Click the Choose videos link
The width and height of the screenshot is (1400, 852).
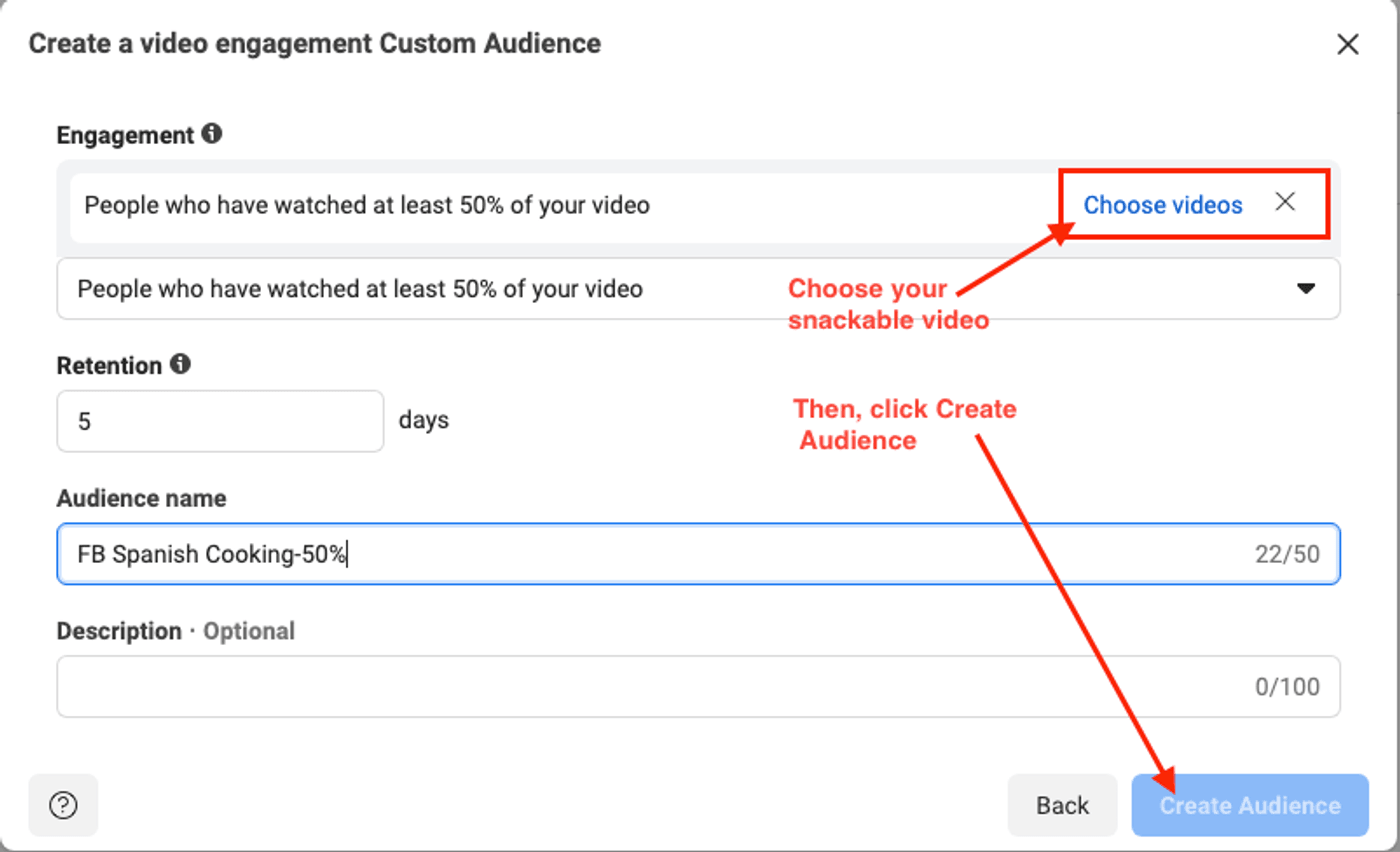(x=1162, y=204)
